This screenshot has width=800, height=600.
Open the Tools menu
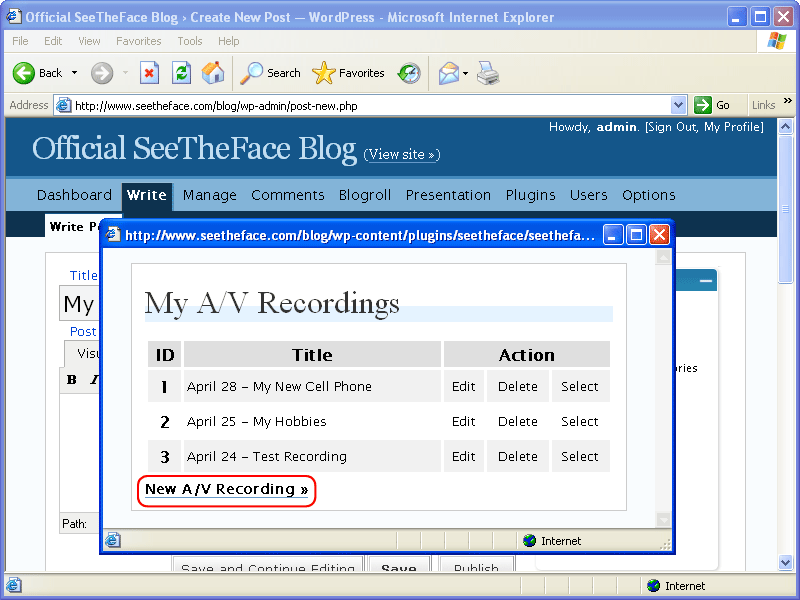190,41
